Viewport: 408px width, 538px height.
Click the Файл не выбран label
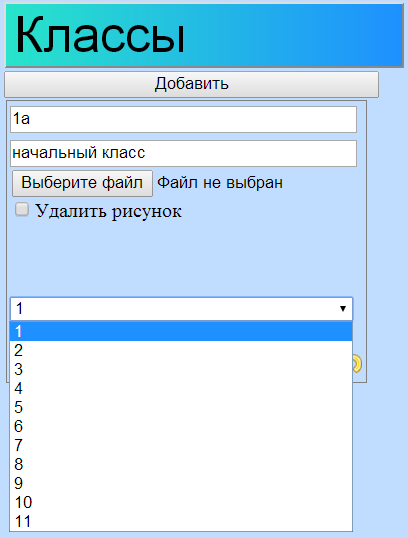[x=220, y=183]
